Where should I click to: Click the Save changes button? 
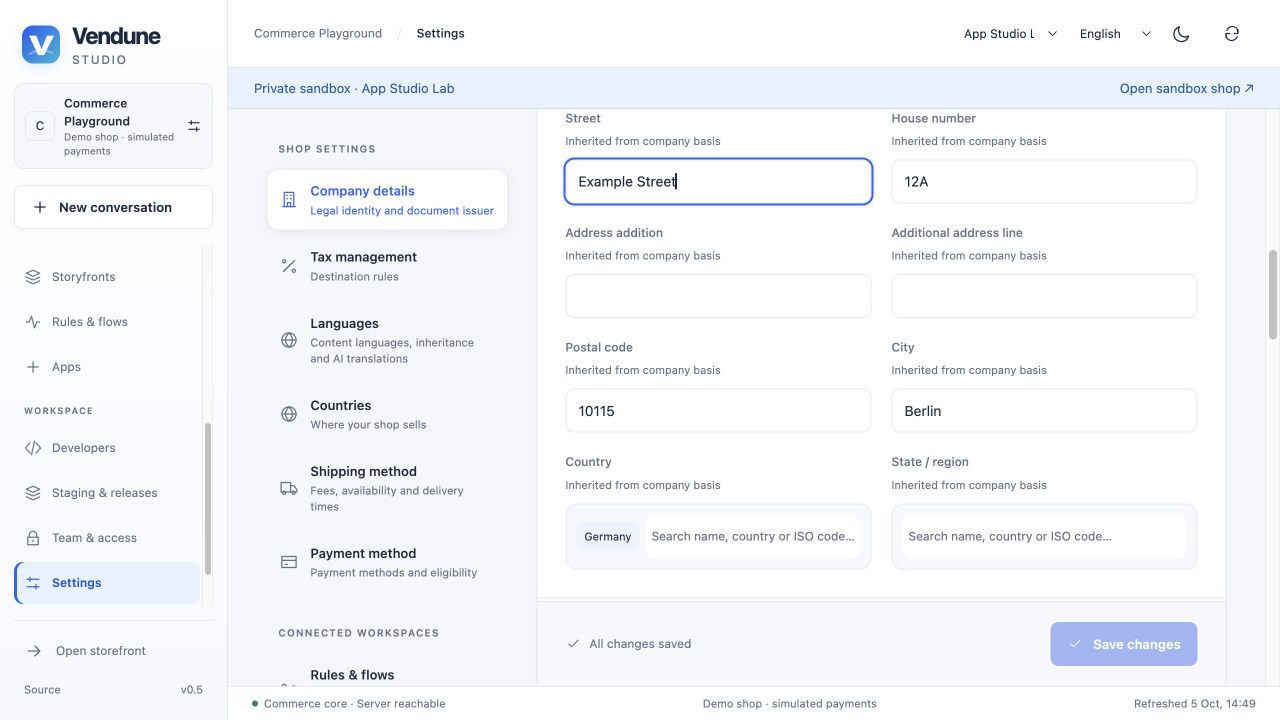coord(1123,644)
